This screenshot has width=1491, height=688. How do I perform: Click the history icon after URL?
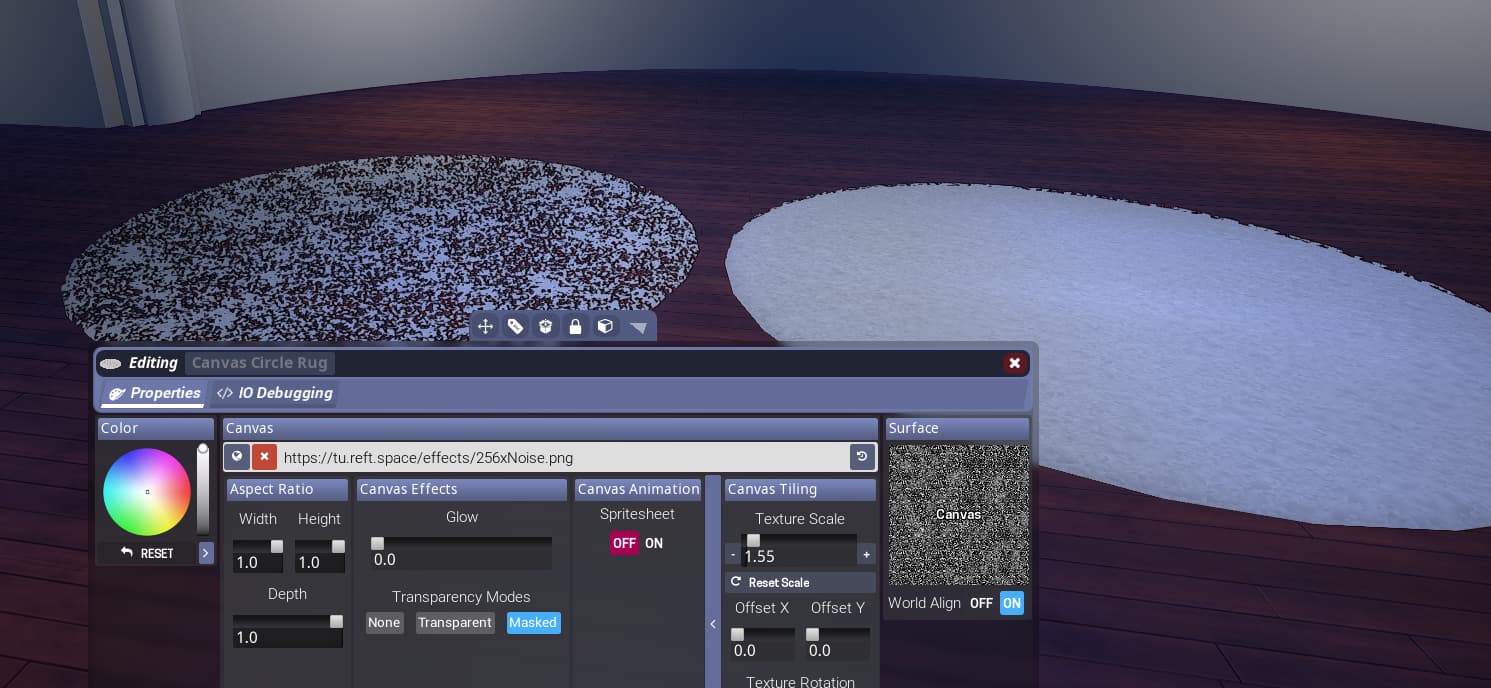(862, 457)
